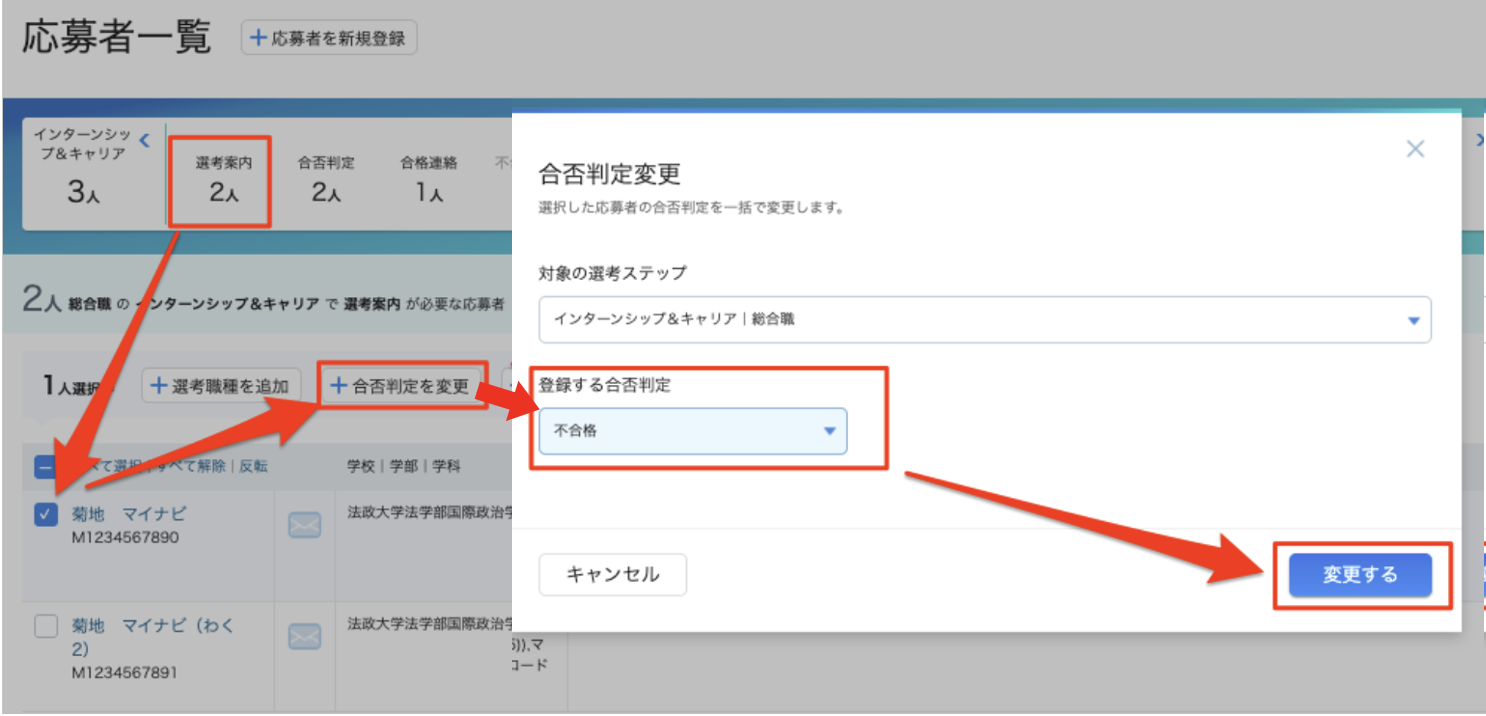Screen dimensions: 1486x716
Task: Click mail icon for 菊地 マイナビ (わく2) row
Action: click(x=304, y=637)
